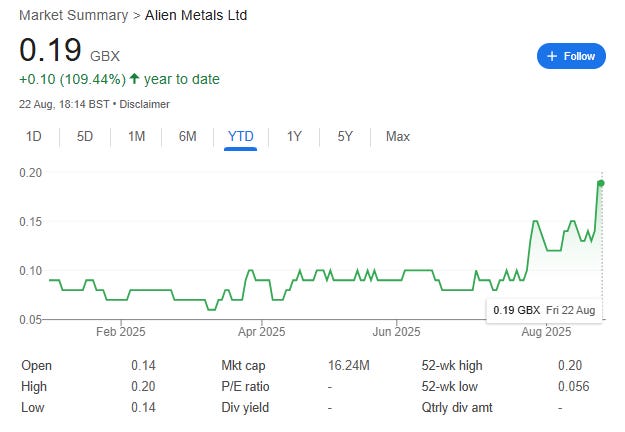Click the Aug 2025 axis label
Image resolution: width=625 pixels, height=432 pixels.
pyautogui.click(x=546, y=332)
